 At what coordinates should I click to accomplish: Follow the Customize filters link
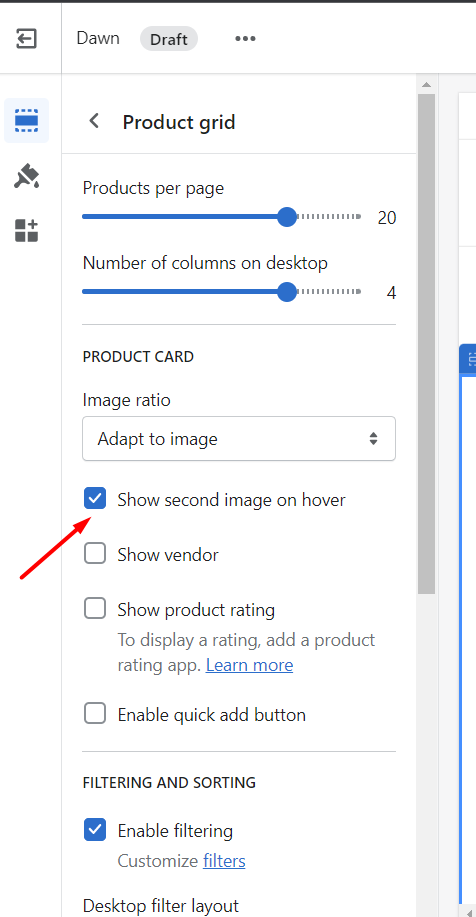coord(224,861)
